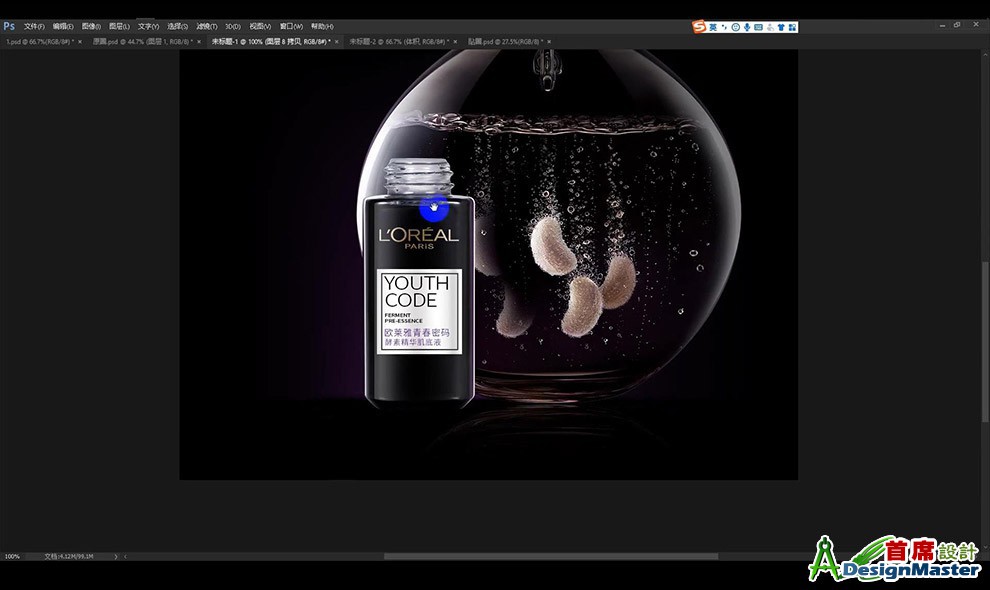Close the 1.psd document tab

click(x=80, y=42)
